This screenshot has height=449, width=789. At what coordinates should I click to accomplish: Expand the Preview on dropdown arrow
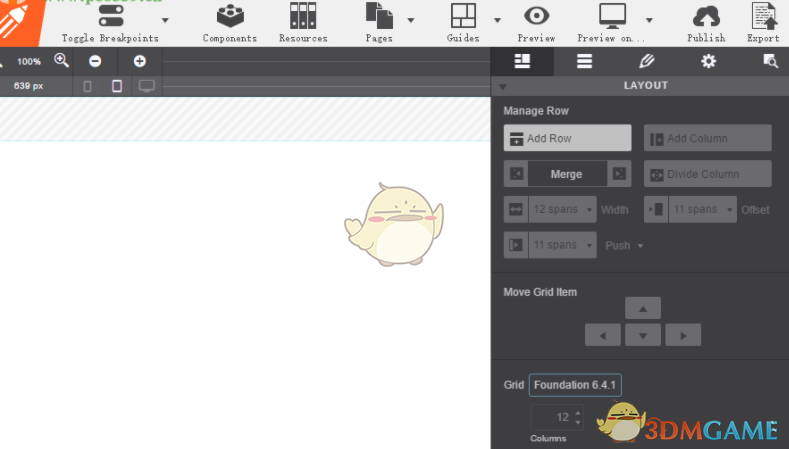click(x=649, y=20)
